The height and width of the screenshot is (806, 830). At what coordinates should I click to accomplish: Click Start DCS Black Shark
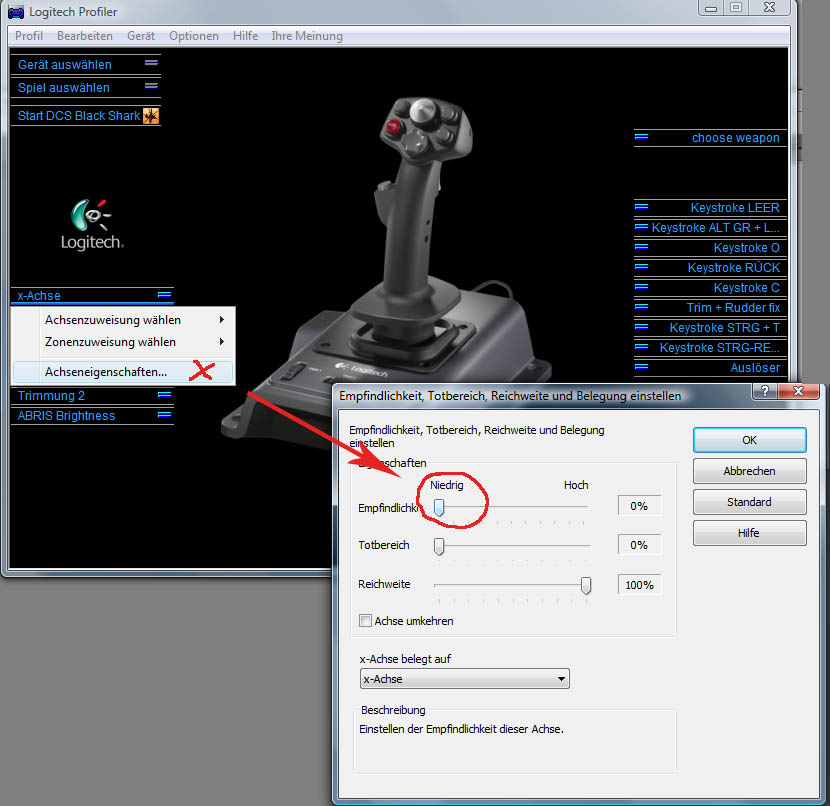(79, 115)
